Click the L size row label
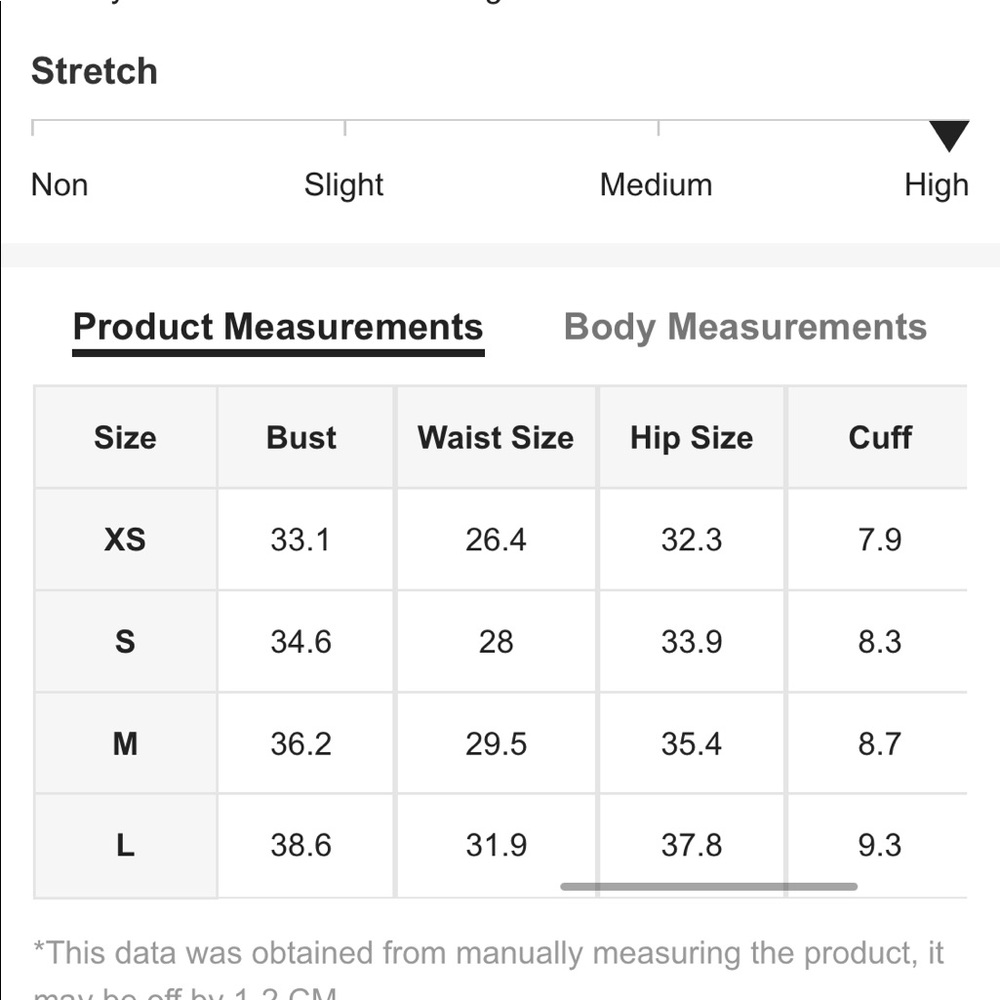The width and height of the screenshot is (1000, 1000). [x=125, y=846]
